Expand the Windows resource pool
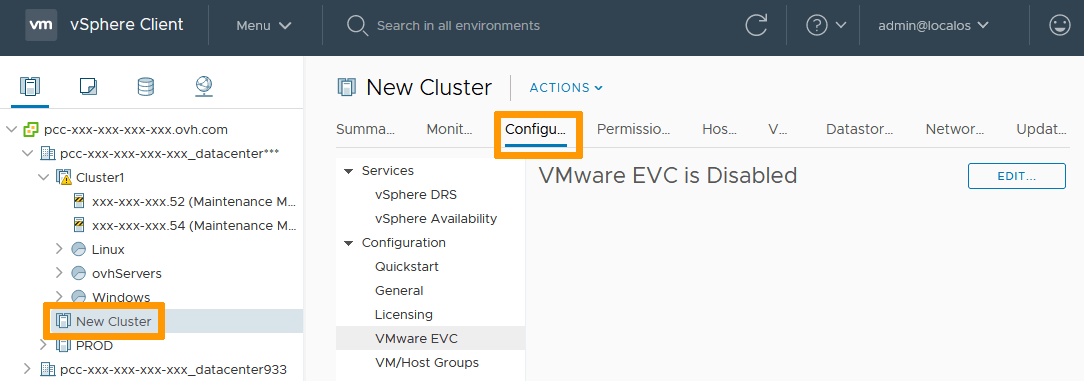The width and height of the screenshot is (1084, 381). [59, 296]
